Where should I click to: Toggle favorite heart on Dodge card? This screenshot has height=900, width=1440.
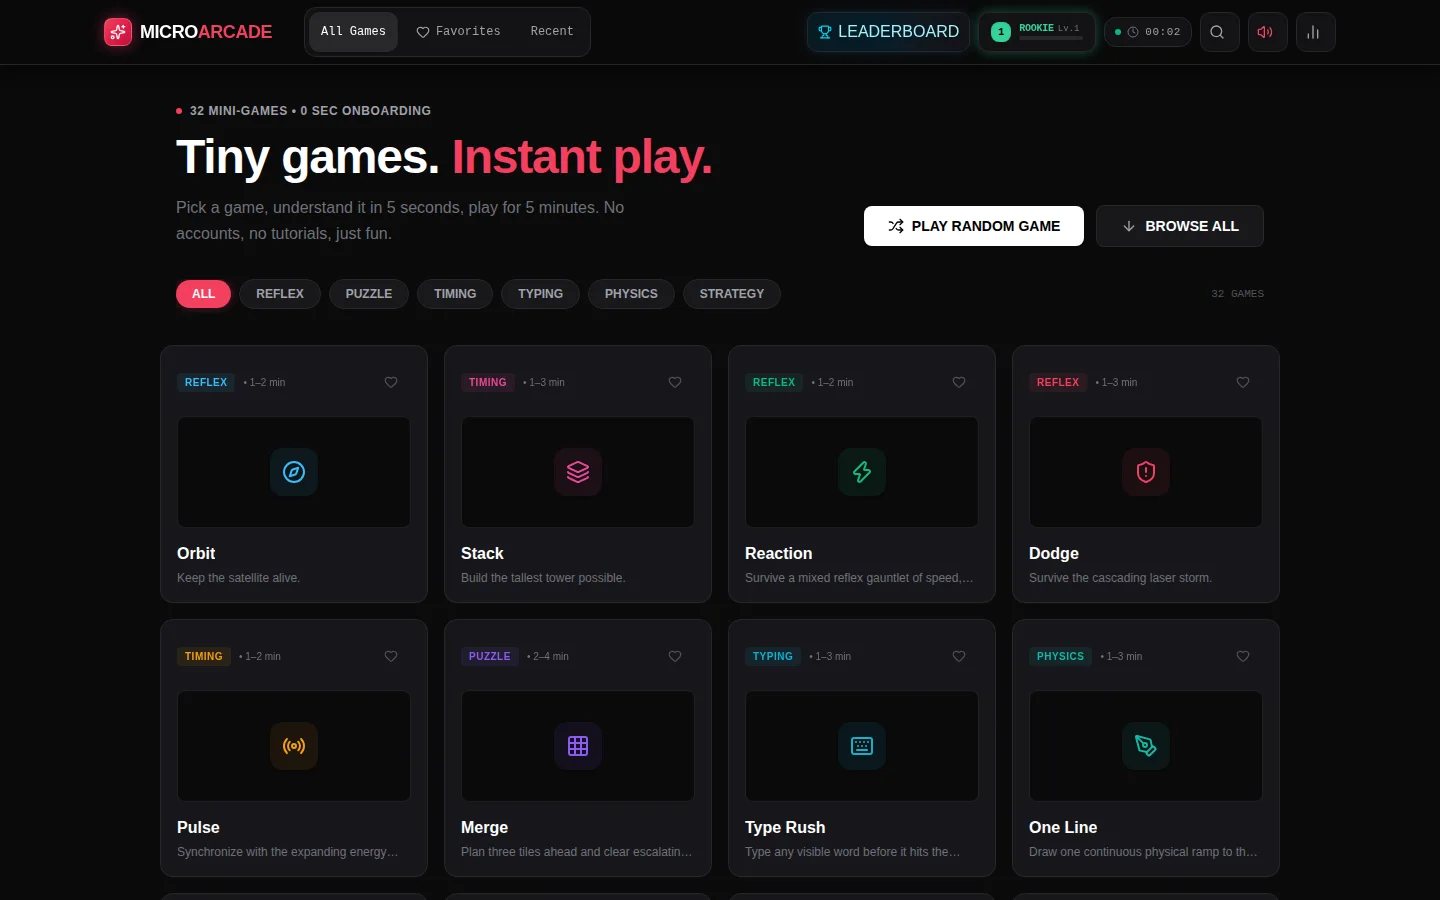tap(1243, 382)
